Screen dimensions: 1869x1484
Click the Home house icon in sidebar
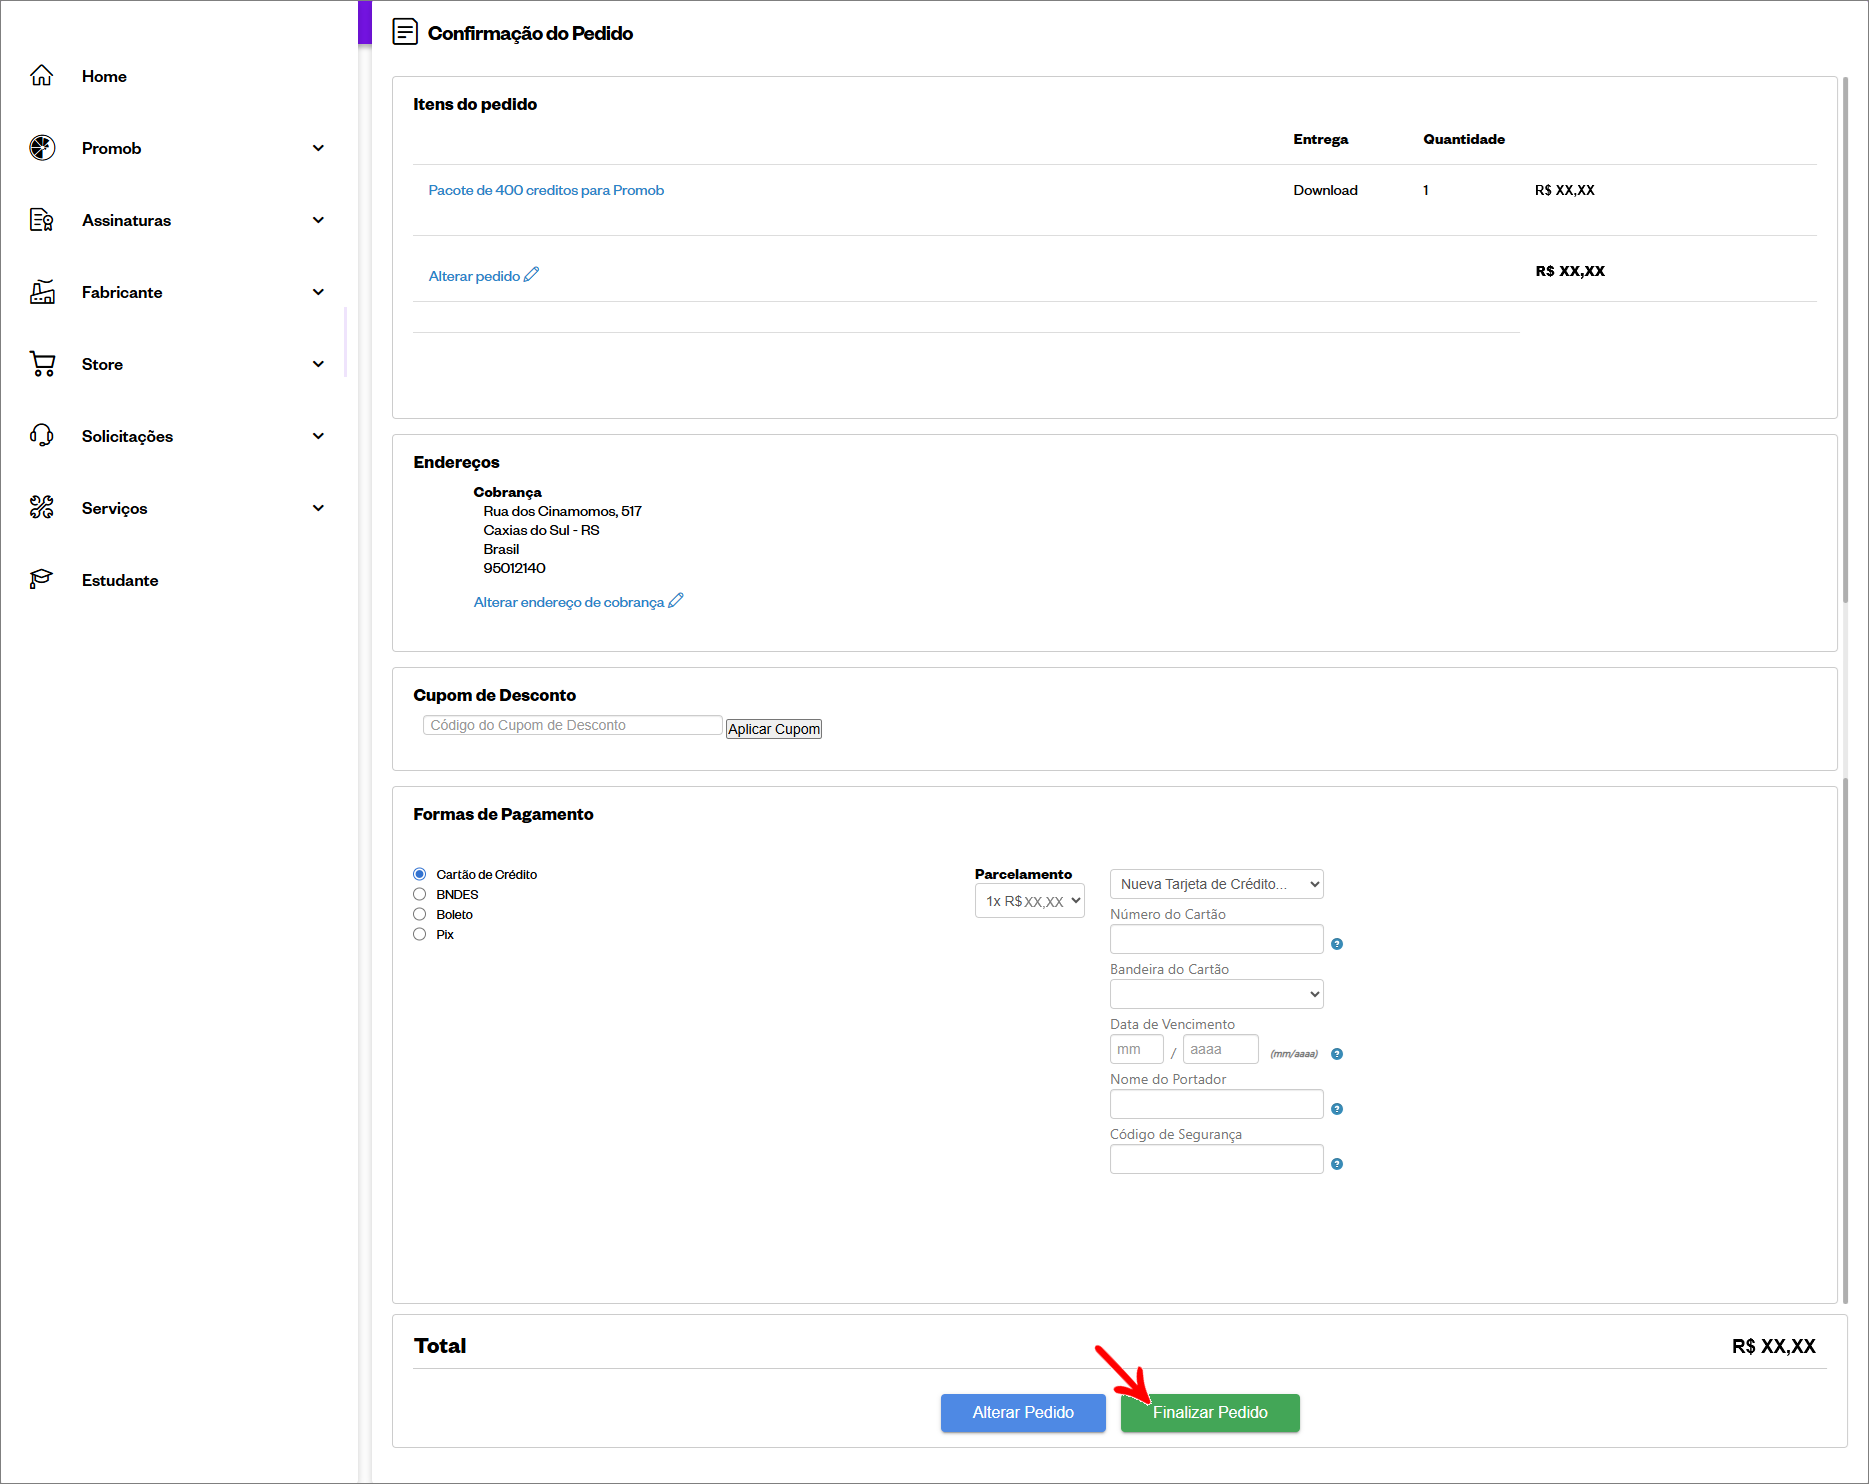click(41, 76)
